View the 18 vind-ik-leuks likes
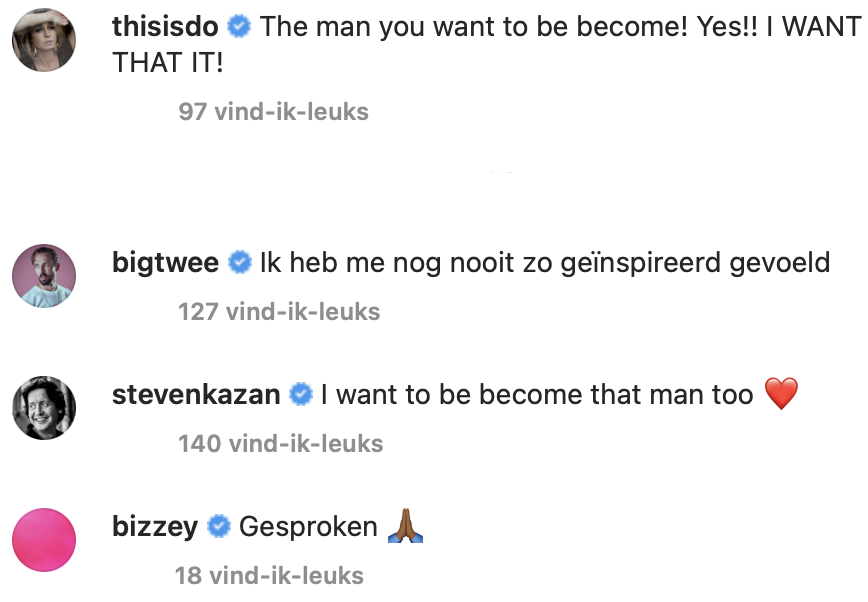868x602 pixels. coord(270,576)
